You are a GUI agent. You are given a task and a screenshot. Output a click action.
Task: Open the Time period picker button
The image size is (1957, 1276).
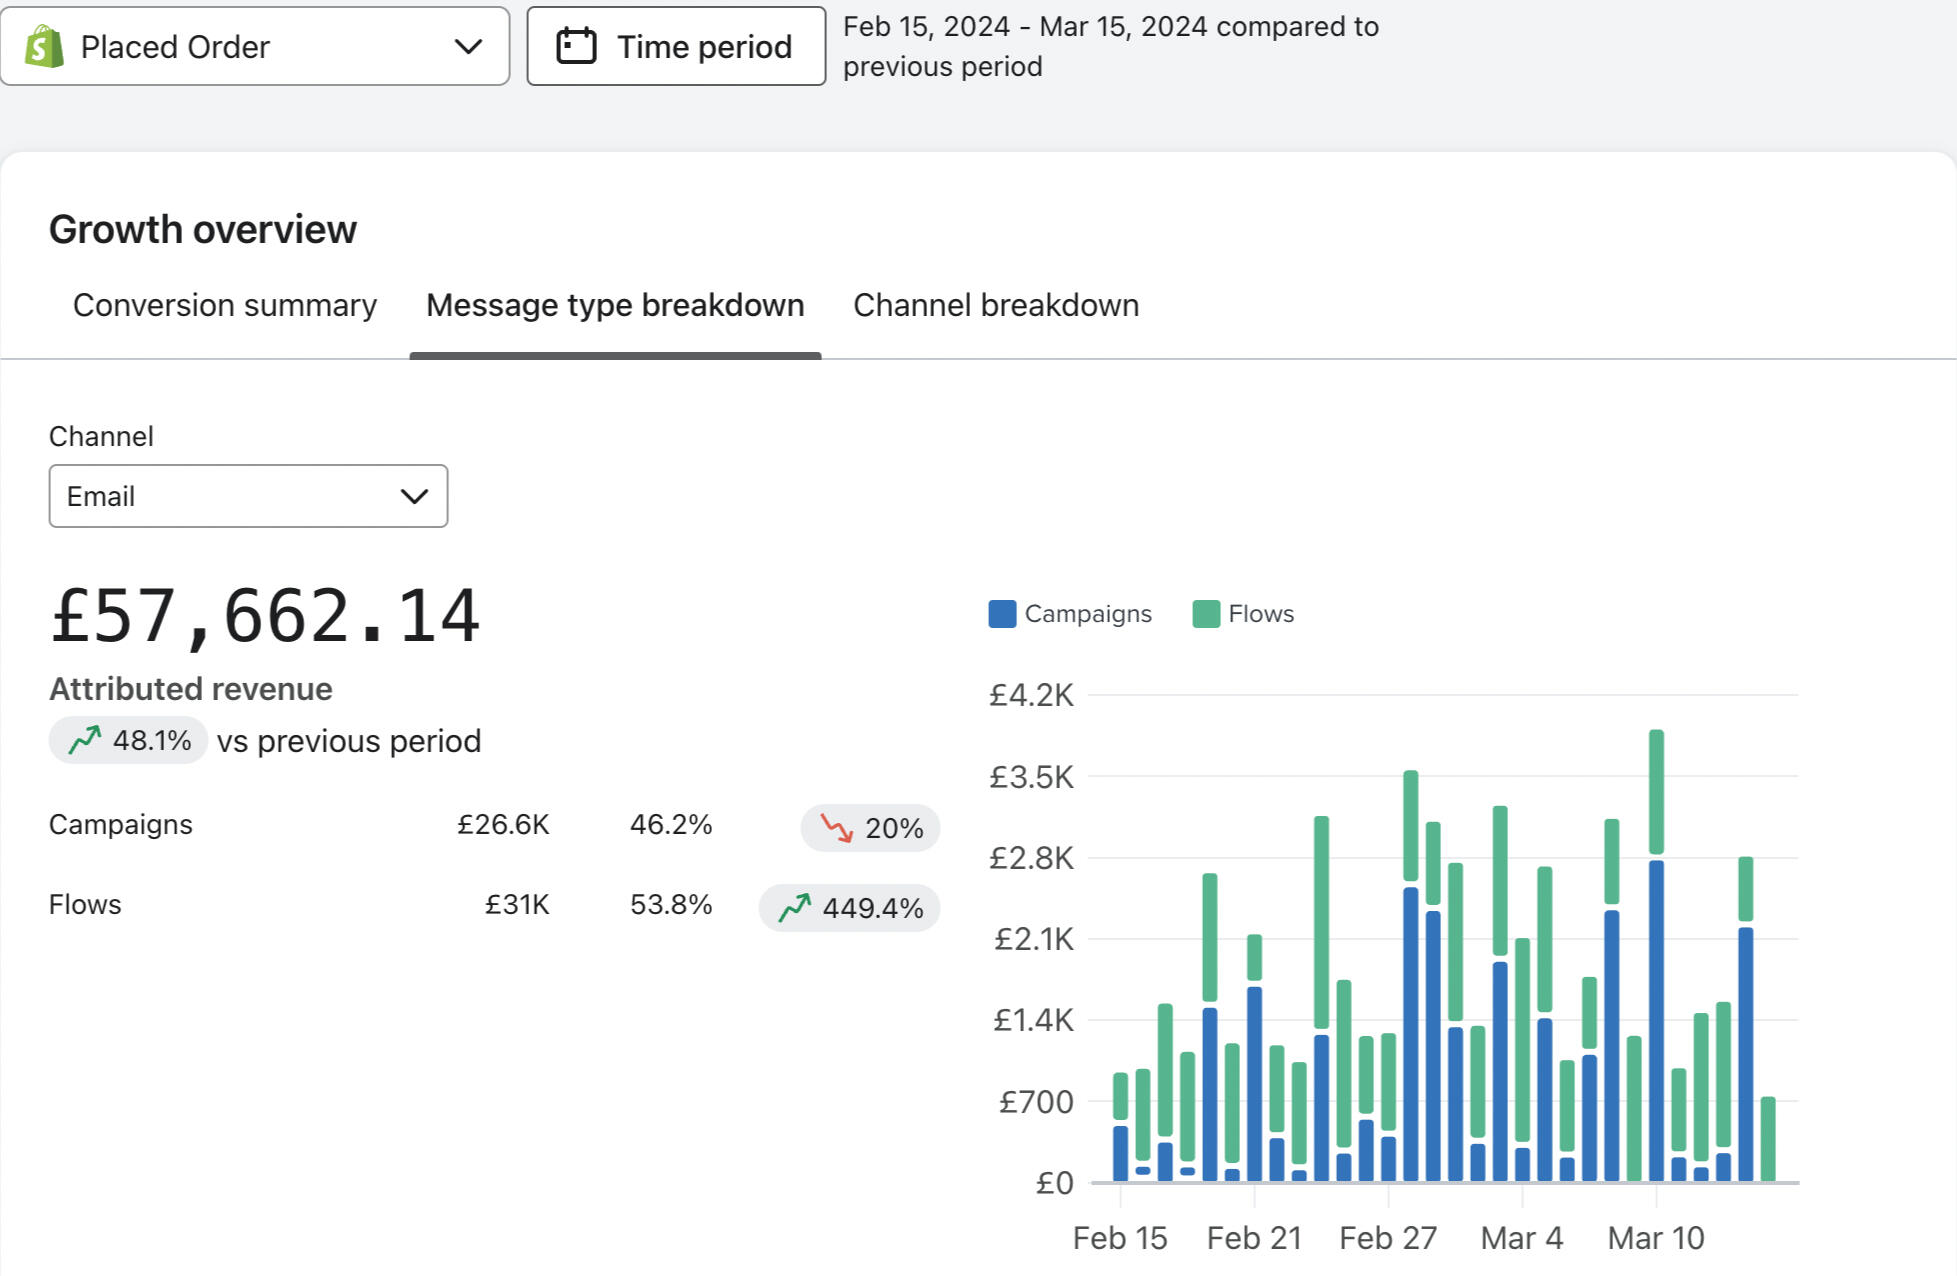[676, 46]
